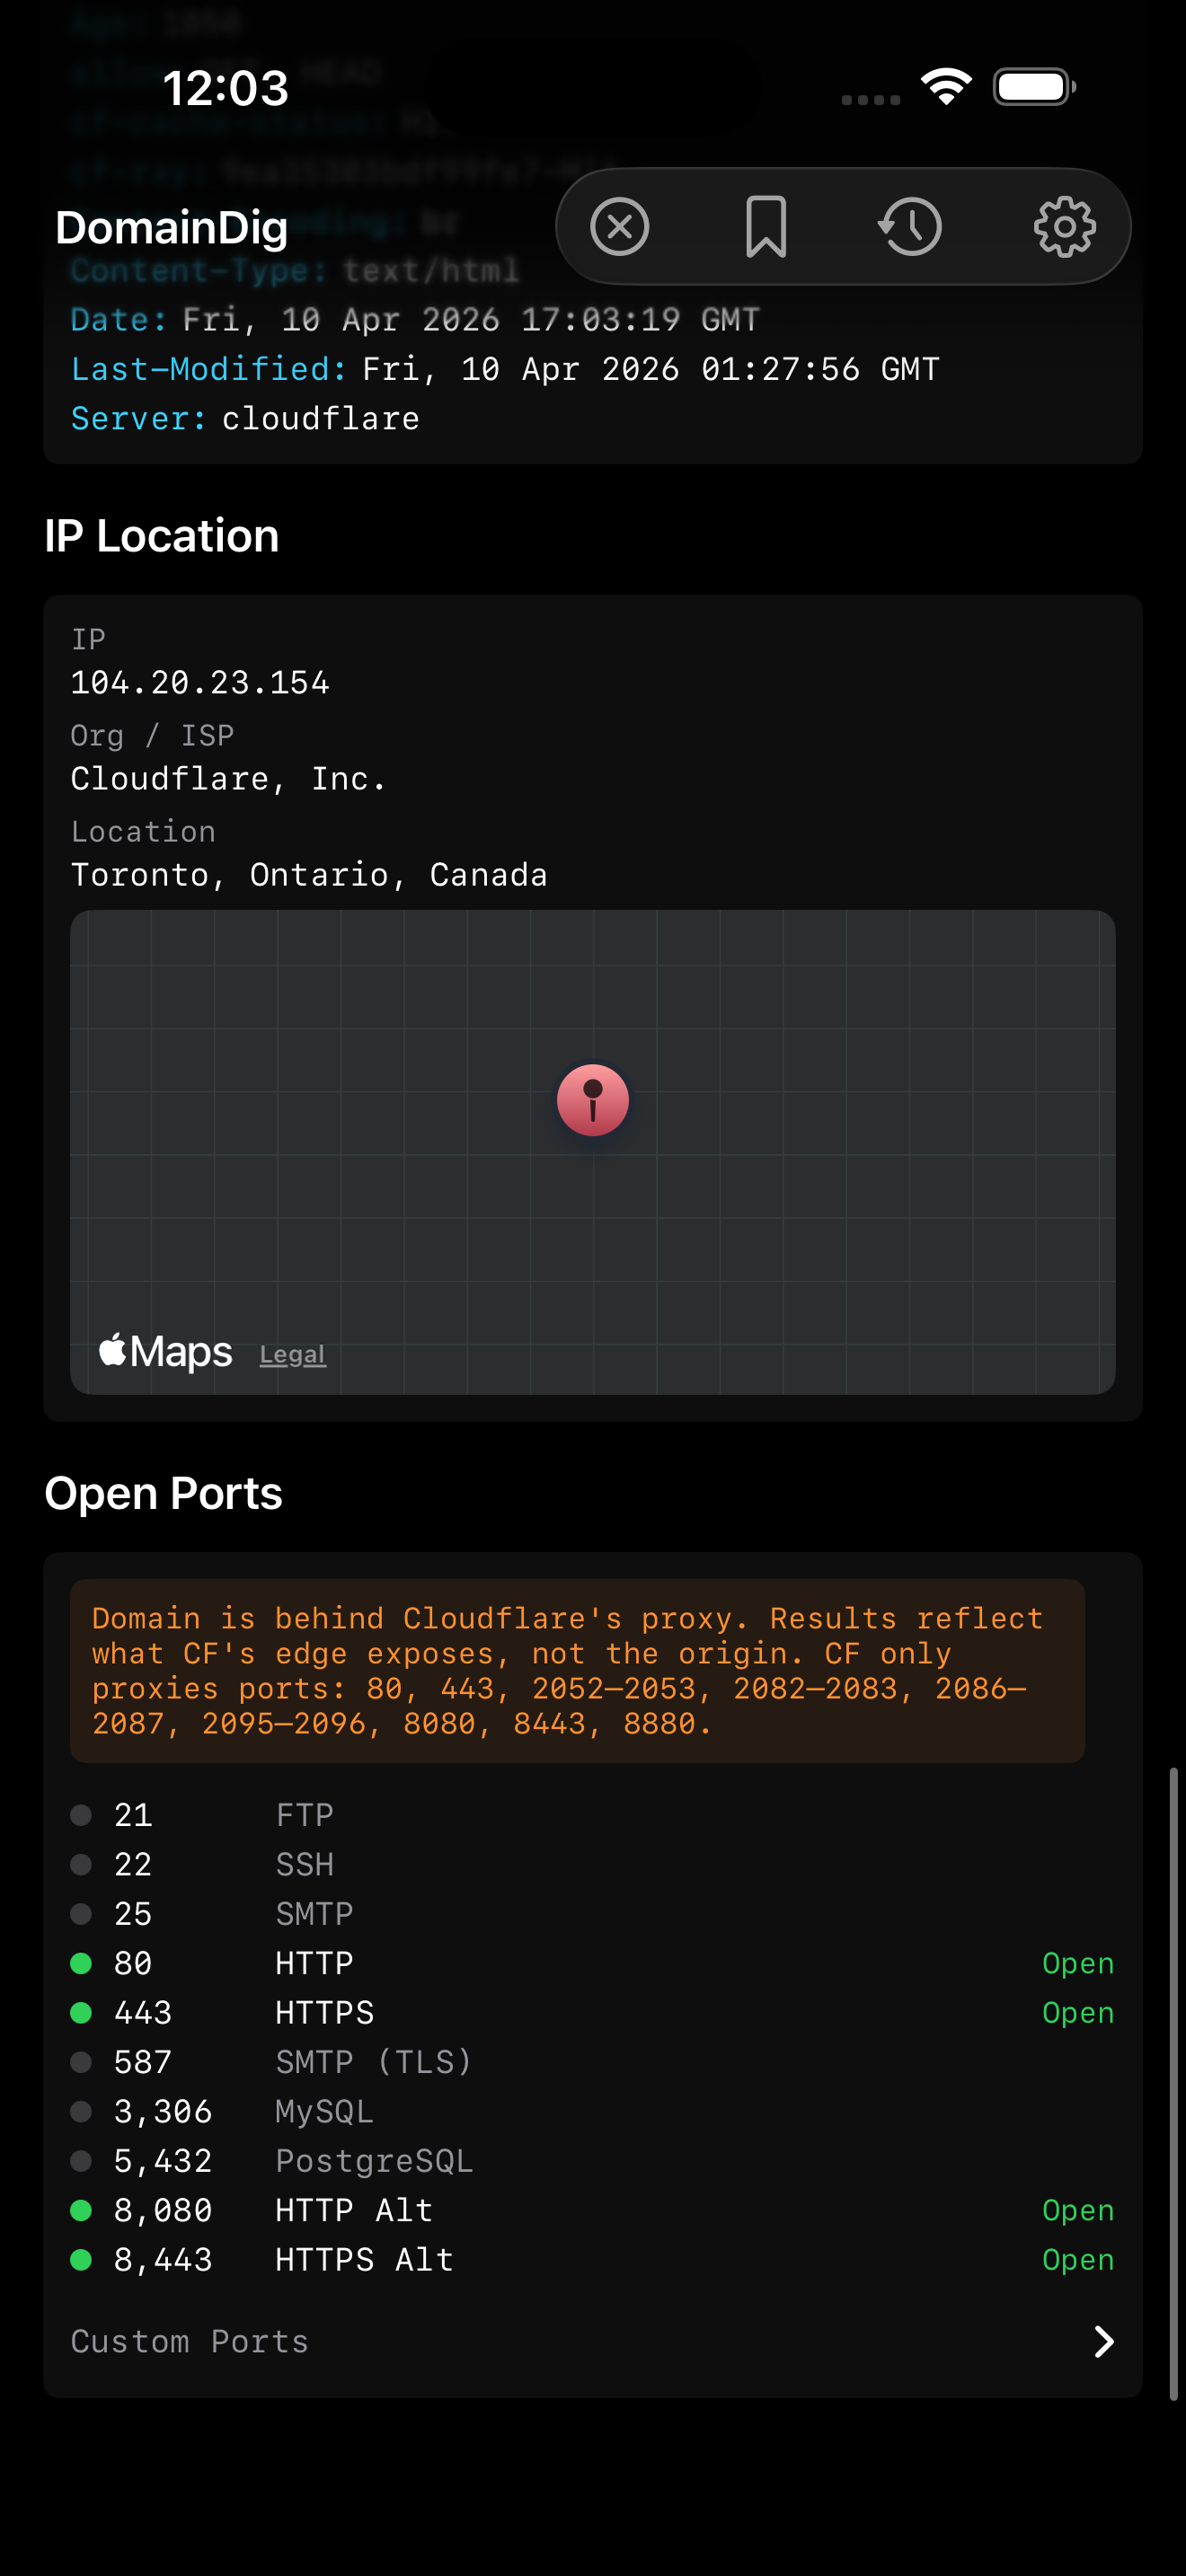Open the settings gear icon
Screen dimensions: 1186x2576
pyautogui.click(x=1064, y=227)
